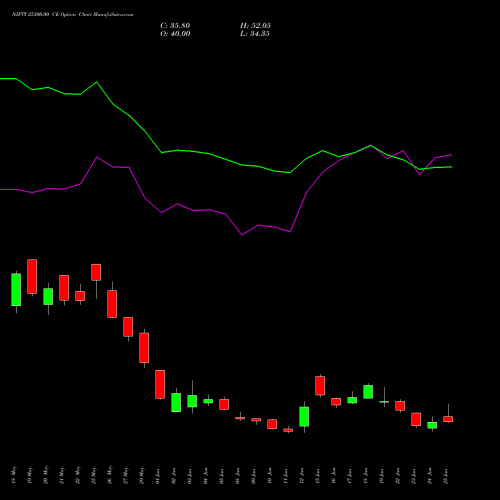Click the 04 Jun date label
This screenshot has height=500, width=500.
[x=206, y=476]
